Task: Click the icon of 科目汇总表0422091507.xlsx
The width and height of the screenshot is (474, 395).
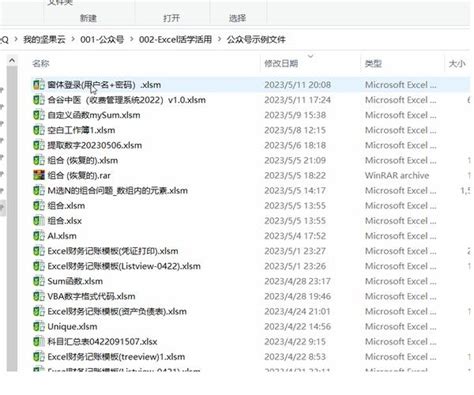Action: (39, 342)
